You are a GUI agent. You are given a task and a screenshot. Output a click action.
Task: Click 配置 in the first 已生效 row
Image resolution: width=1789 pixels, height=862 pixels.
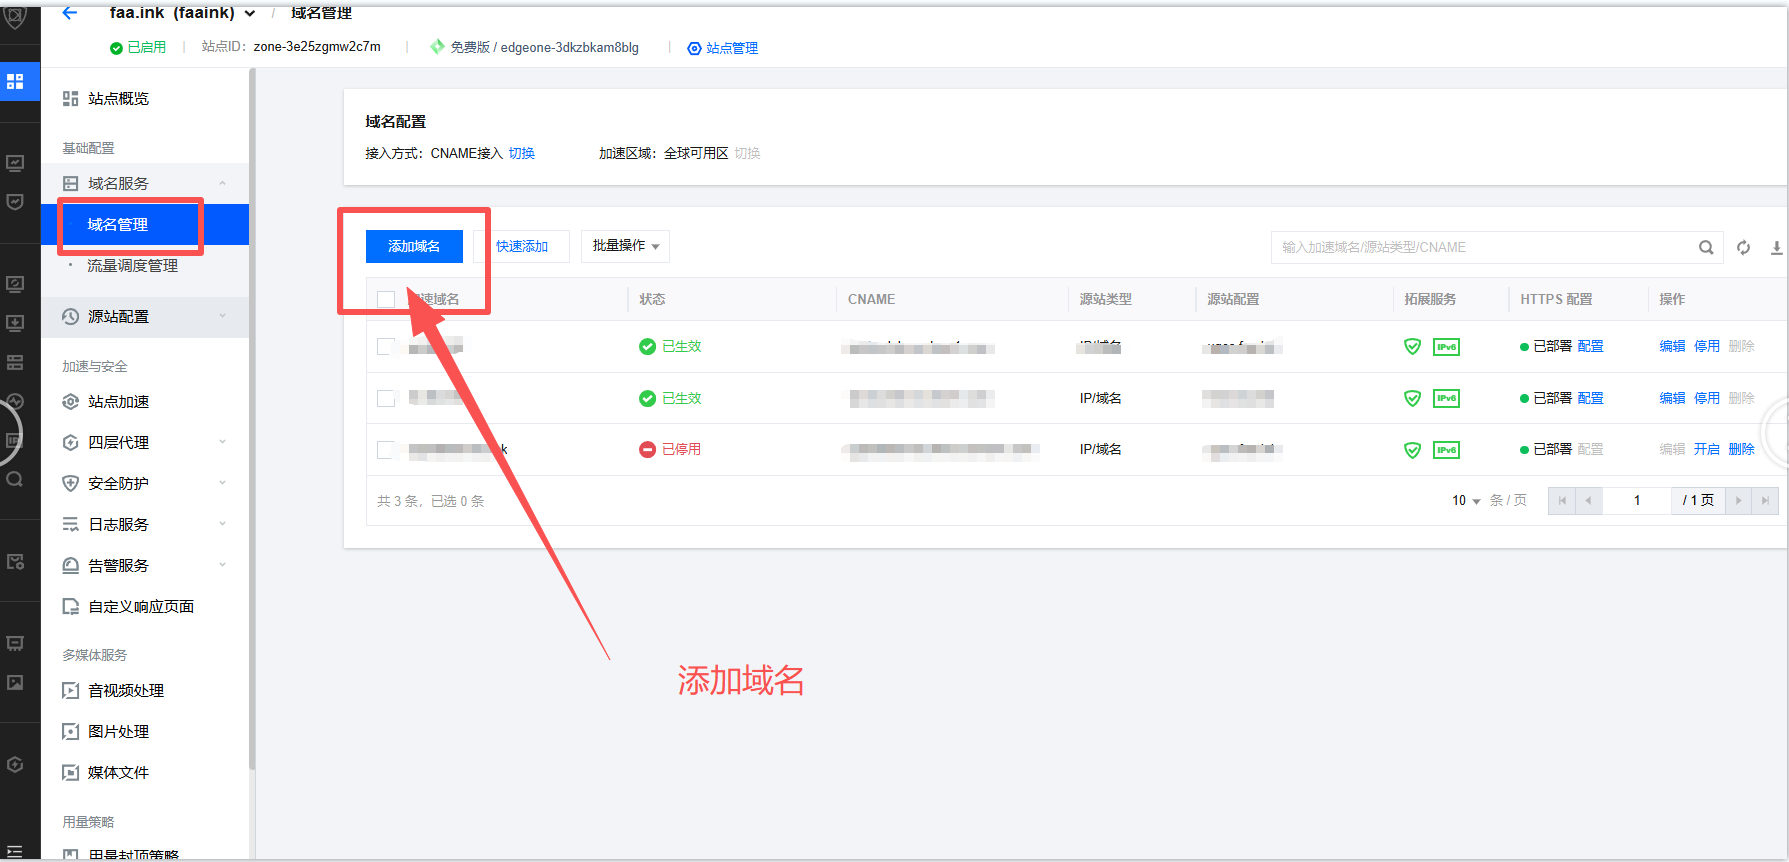[x=1590, y=346]
